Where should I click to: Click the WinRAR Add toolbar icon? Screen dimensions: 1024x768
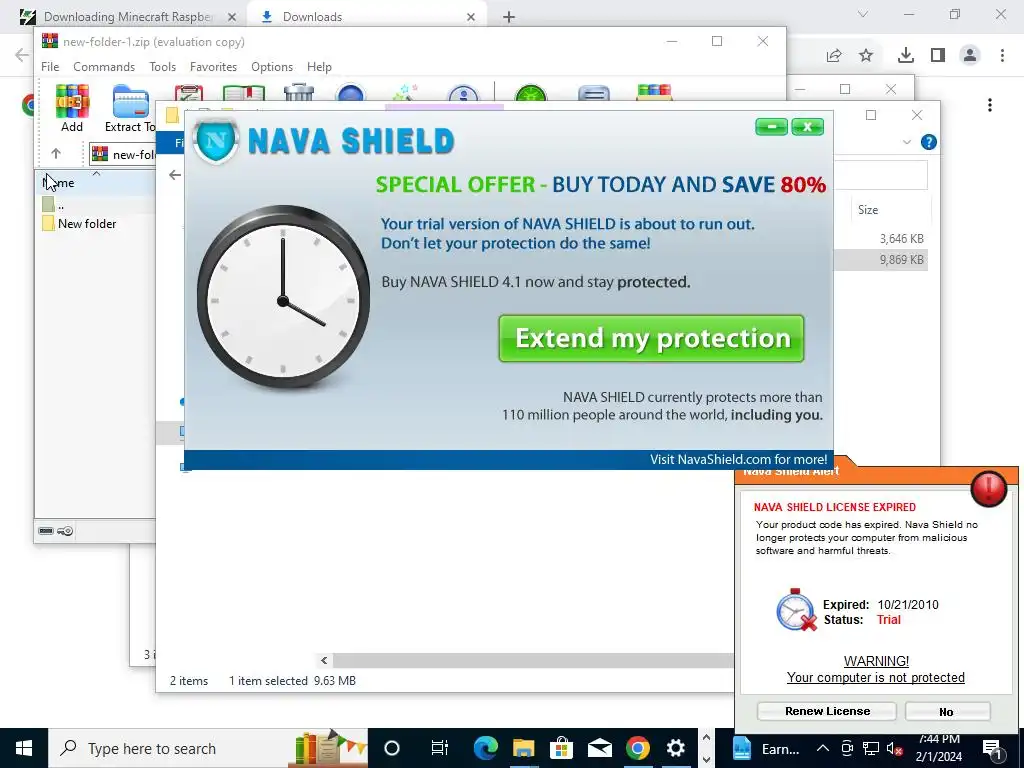click(72, 102)
